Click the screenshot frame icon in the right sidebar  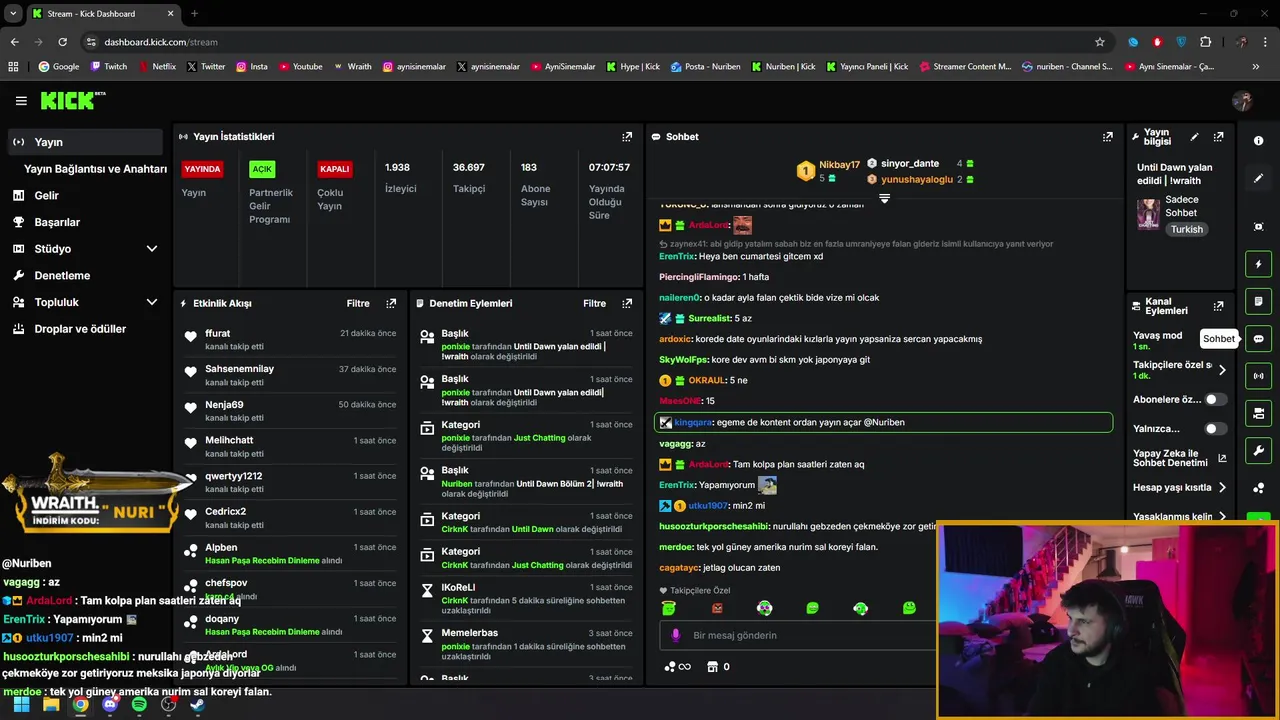click(x=1258, y=227)
